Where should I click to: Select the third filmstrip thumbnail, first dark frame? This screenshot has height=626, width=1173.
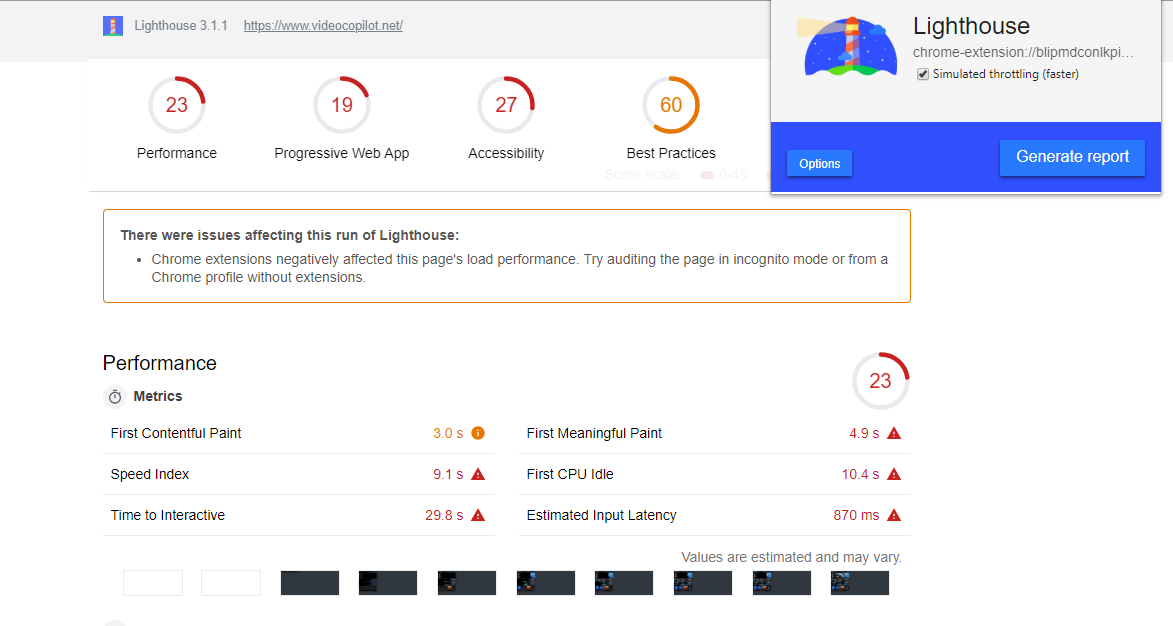coord(310,583)
